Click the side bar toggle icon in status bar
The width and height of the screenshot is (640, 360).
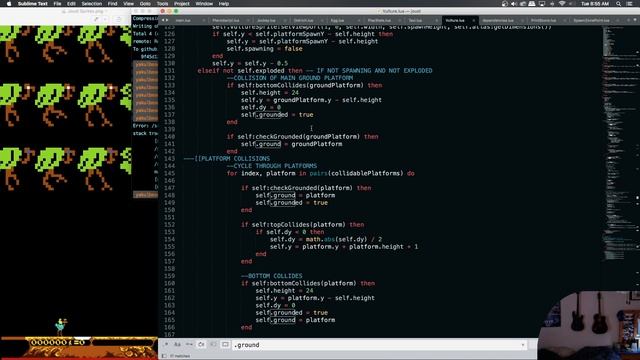click(164, 356)
